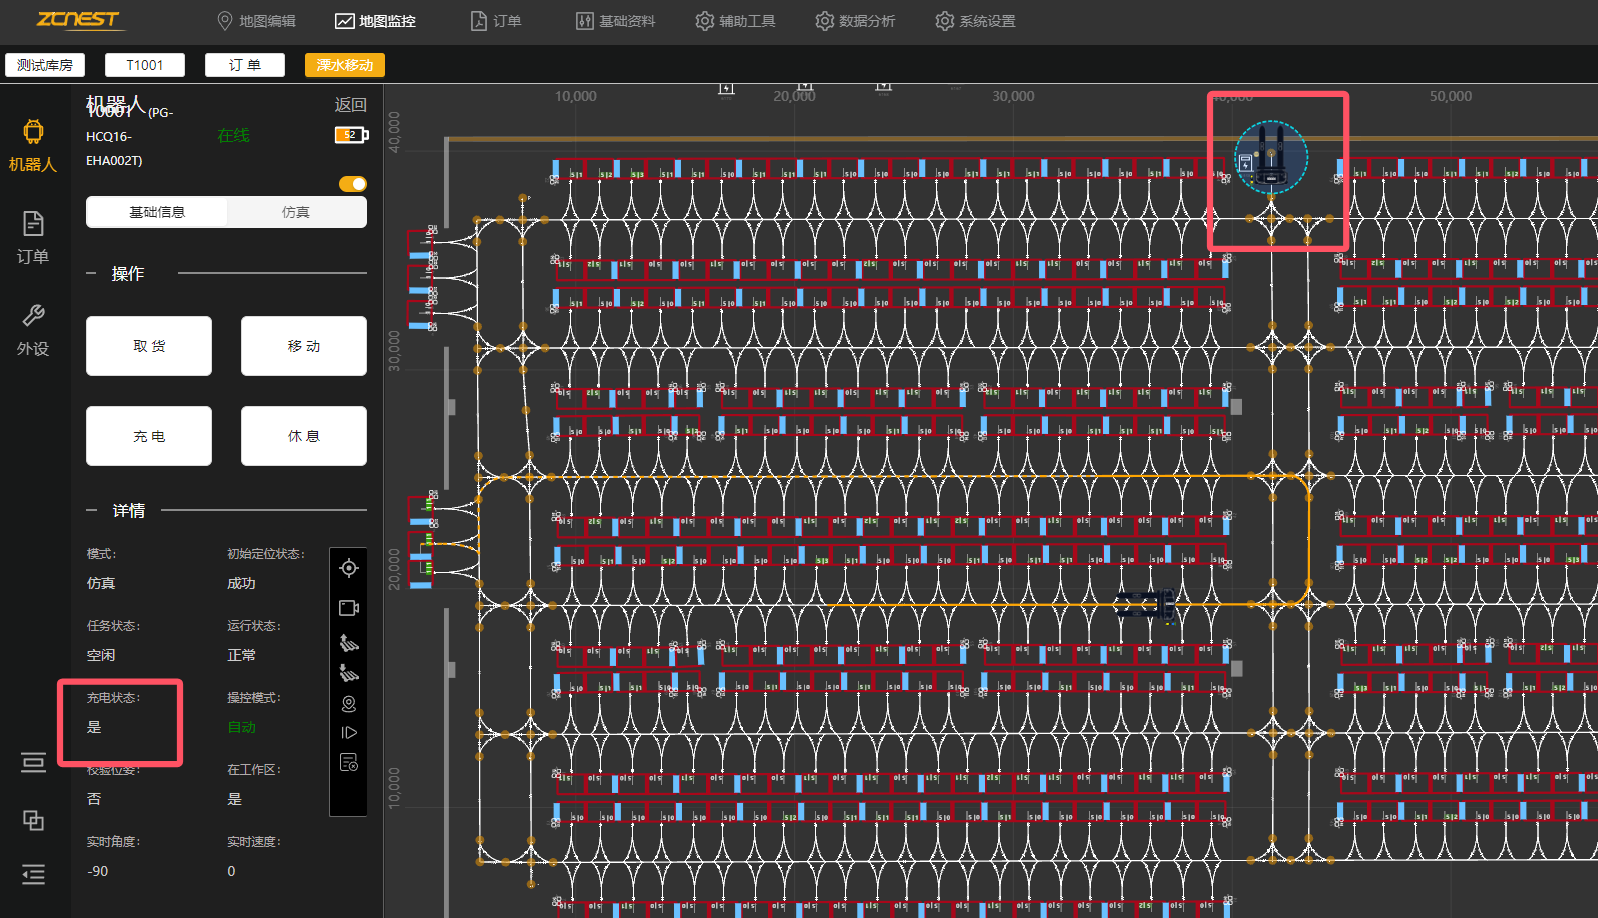Viewport: 1598px width, 918px height.
Task: Click the 实时角度 value -90
Action: click(x=97, y=871)
